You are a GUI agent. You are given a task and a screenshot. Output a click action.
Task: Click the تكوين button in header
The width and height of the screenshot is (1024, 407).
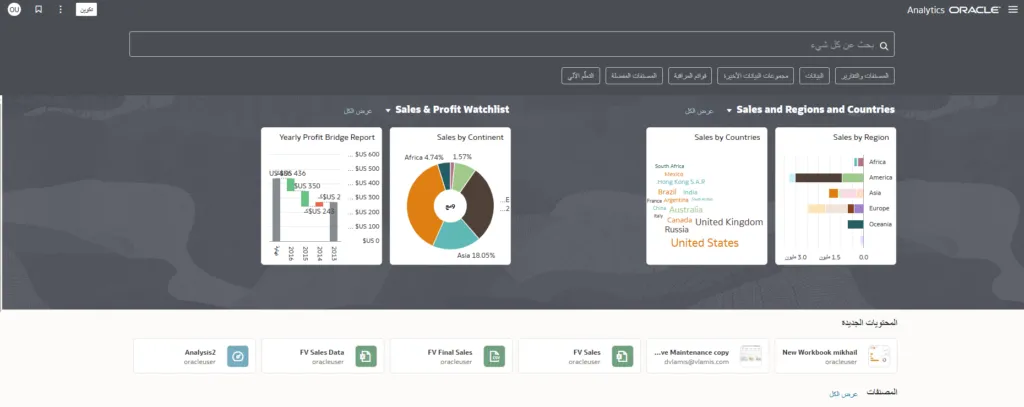(x=86, y=9)
